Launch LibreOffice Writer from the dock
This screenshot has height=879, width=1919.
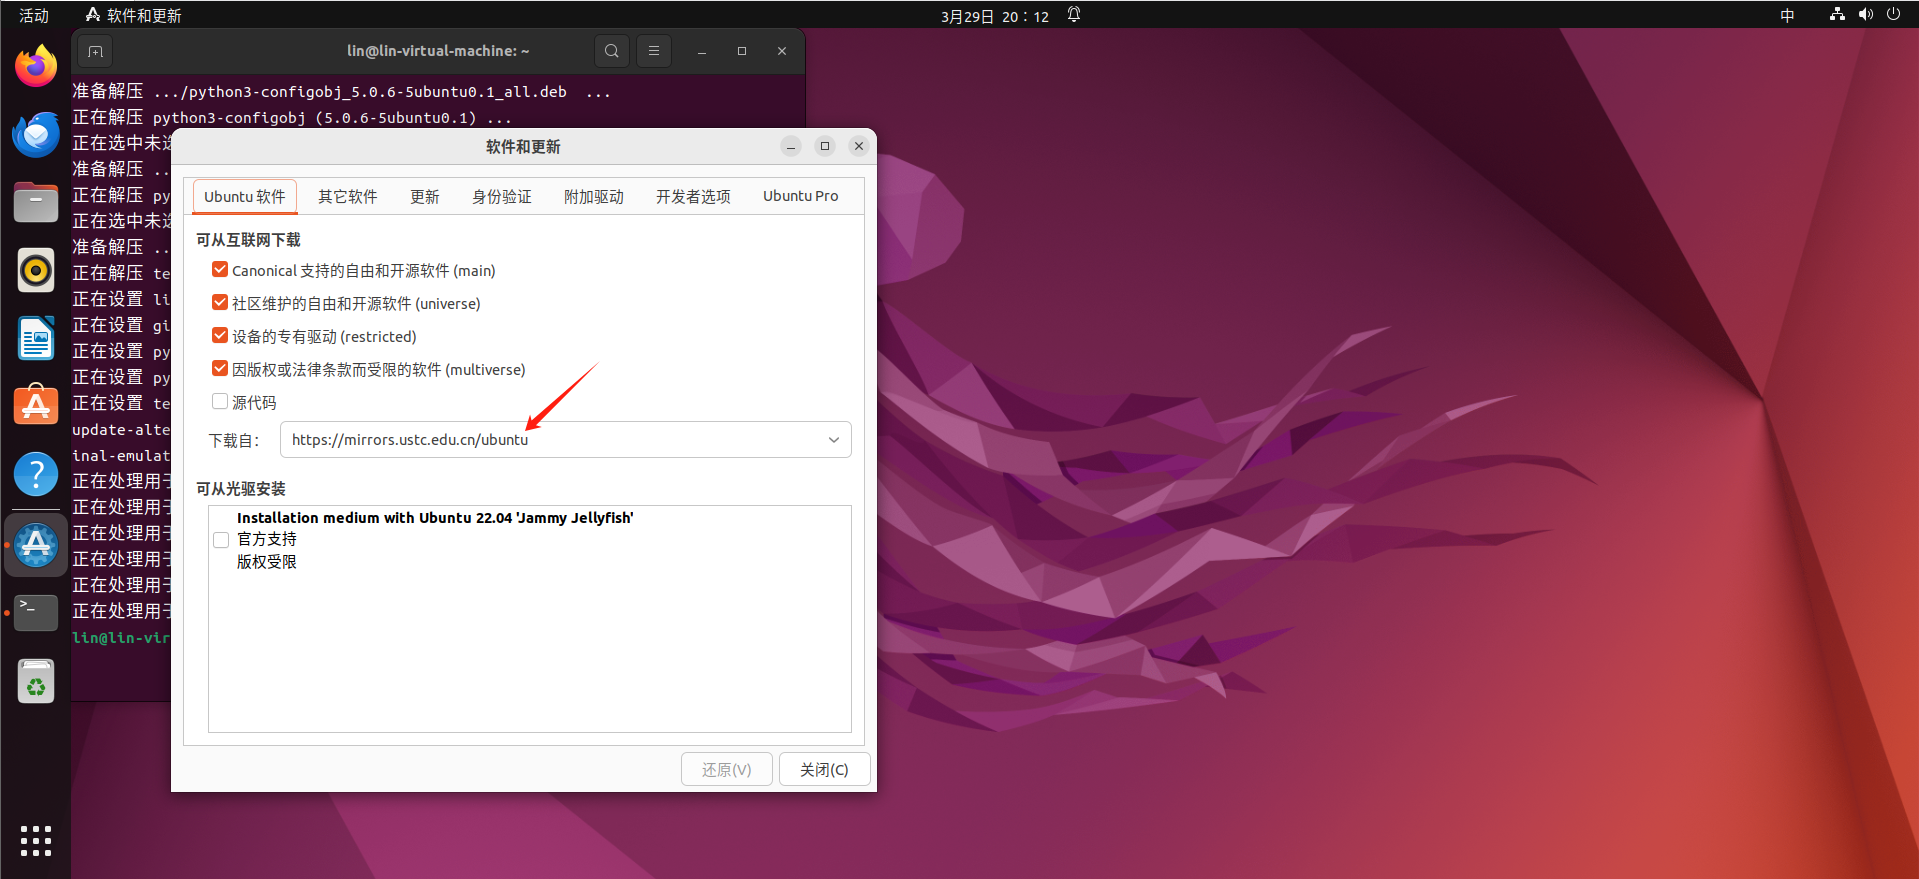pos(36,338)
